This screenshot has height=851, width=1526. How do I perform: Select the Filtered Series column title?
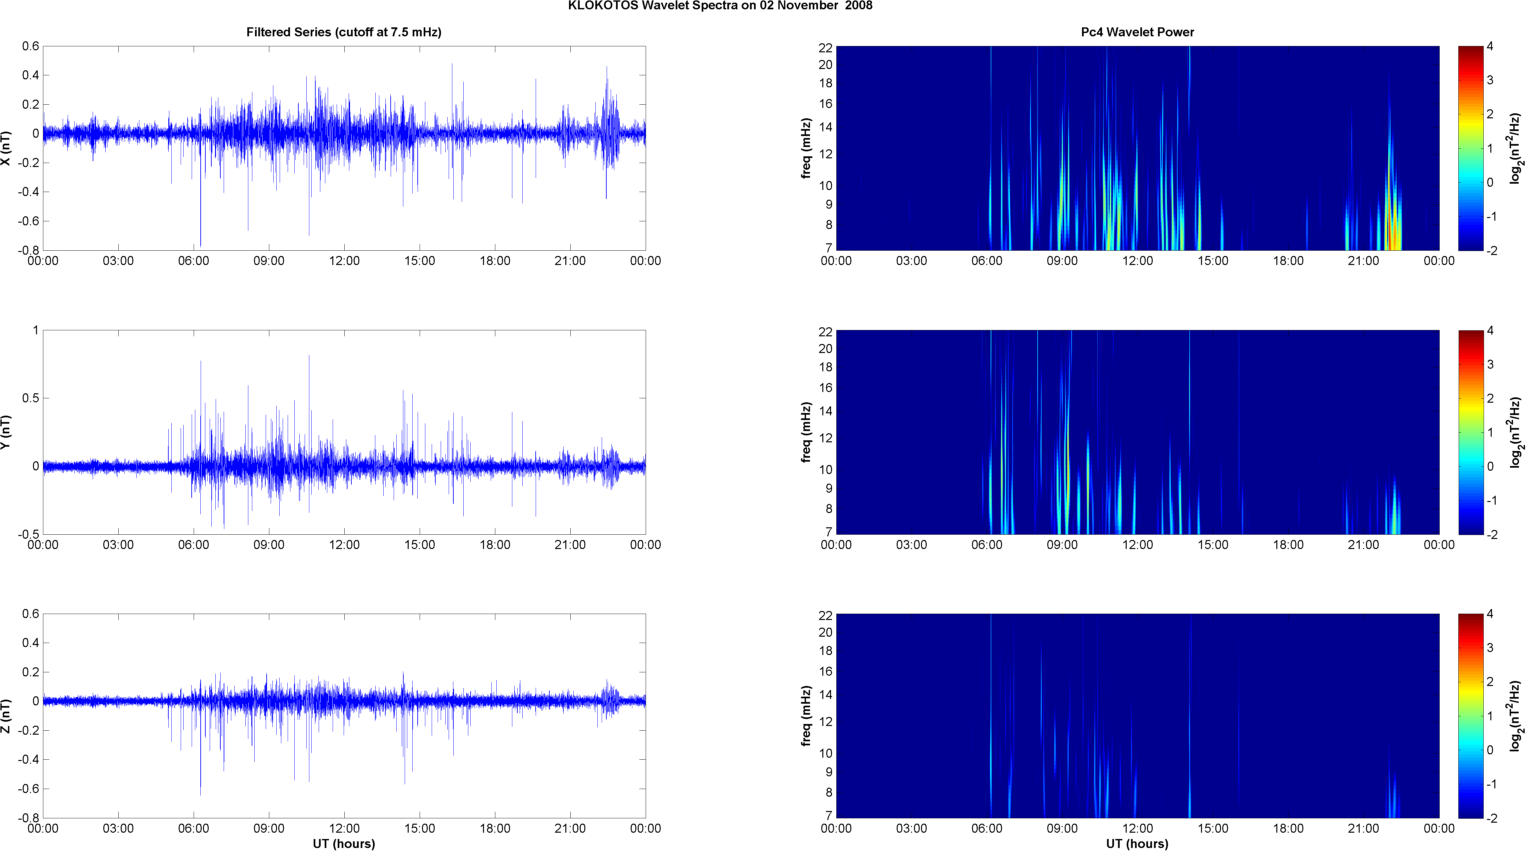pos(343,32)
